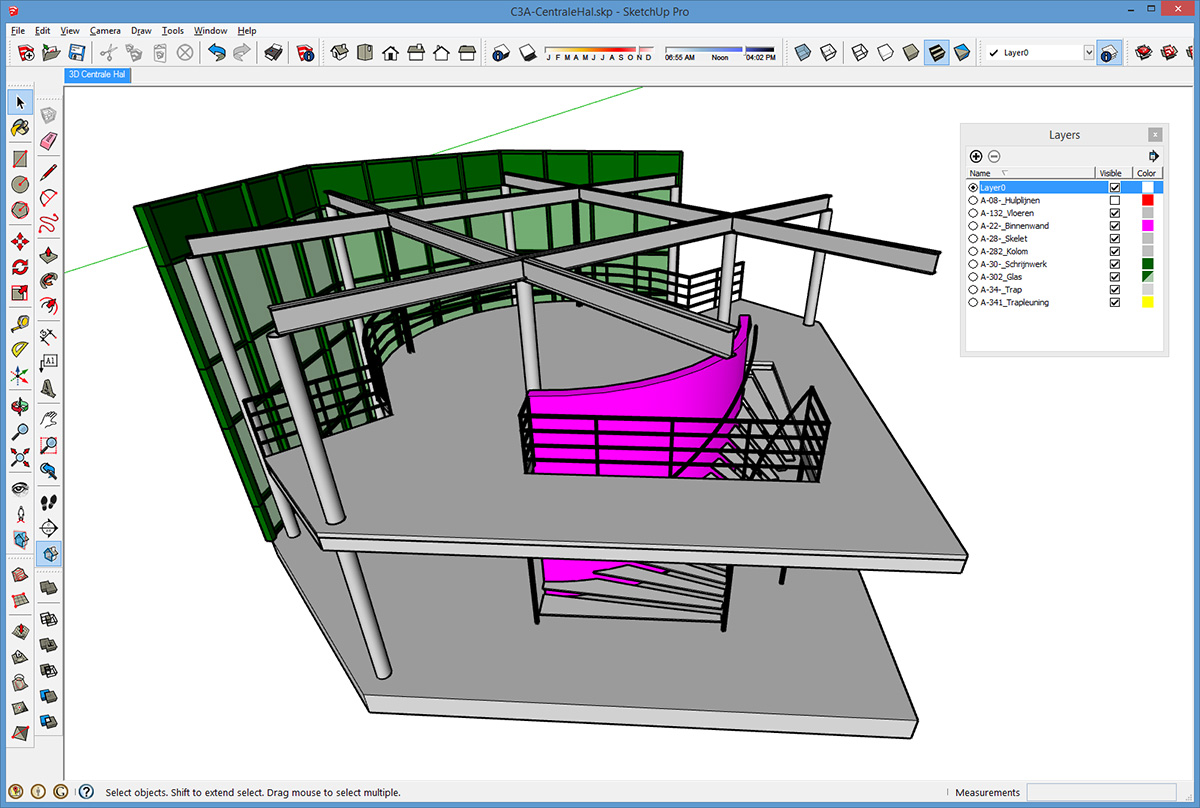Open the File menu
Screen dimensions: 1200x808
pyautogui.click(x=18, y=31)
